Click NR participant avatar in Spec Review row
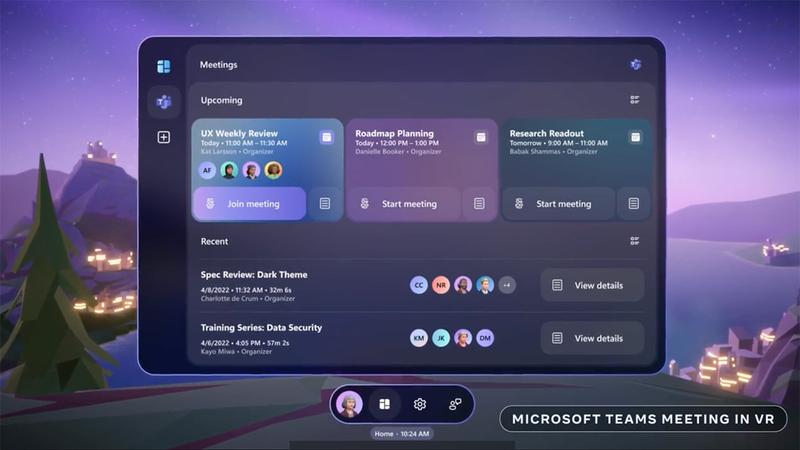The image size is (800, 450). click(441, 285)
